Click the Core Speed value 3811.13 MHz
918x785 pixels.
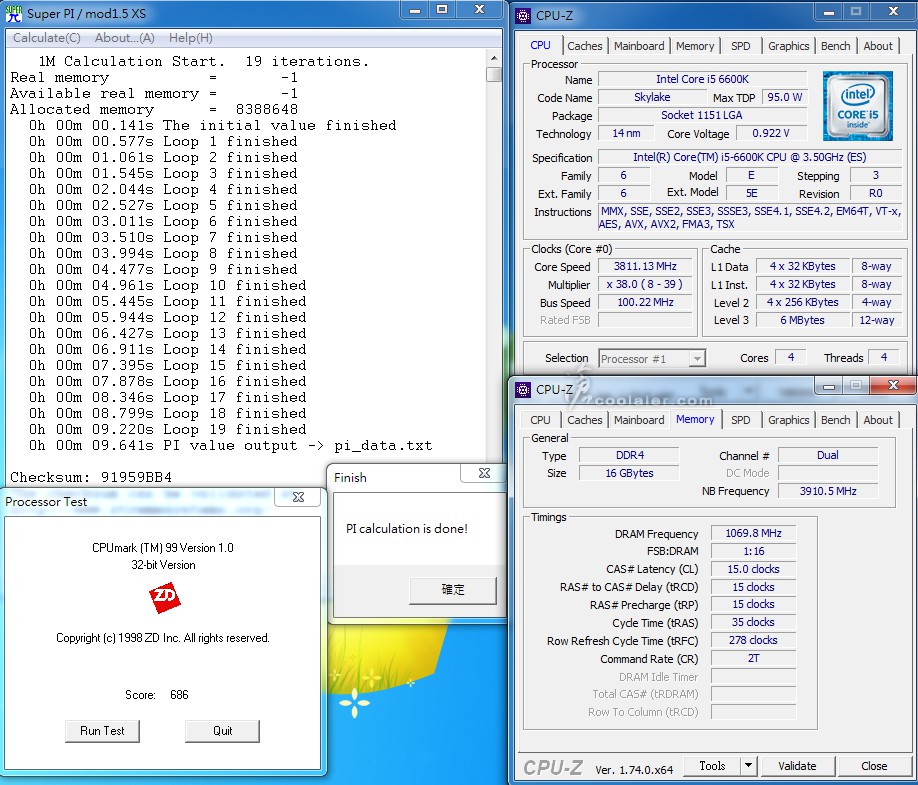pos(645,266)
